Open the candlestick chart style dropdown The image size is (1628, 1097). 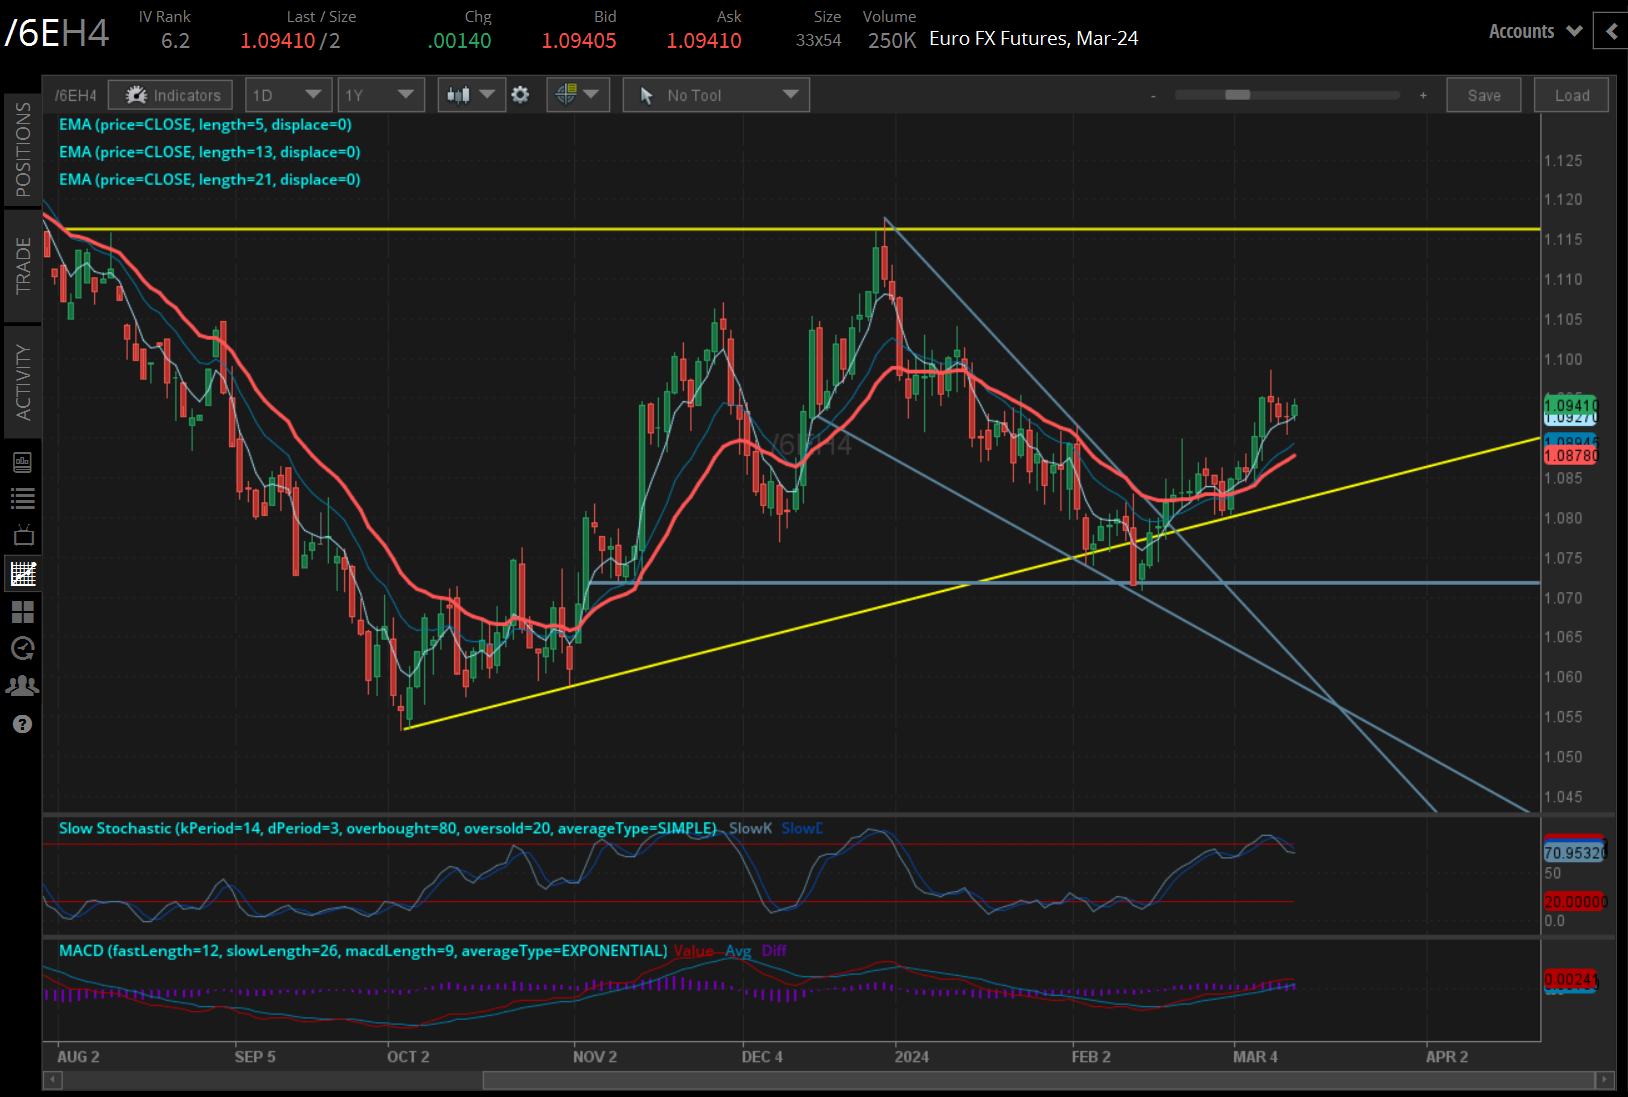tap(471, 95)
